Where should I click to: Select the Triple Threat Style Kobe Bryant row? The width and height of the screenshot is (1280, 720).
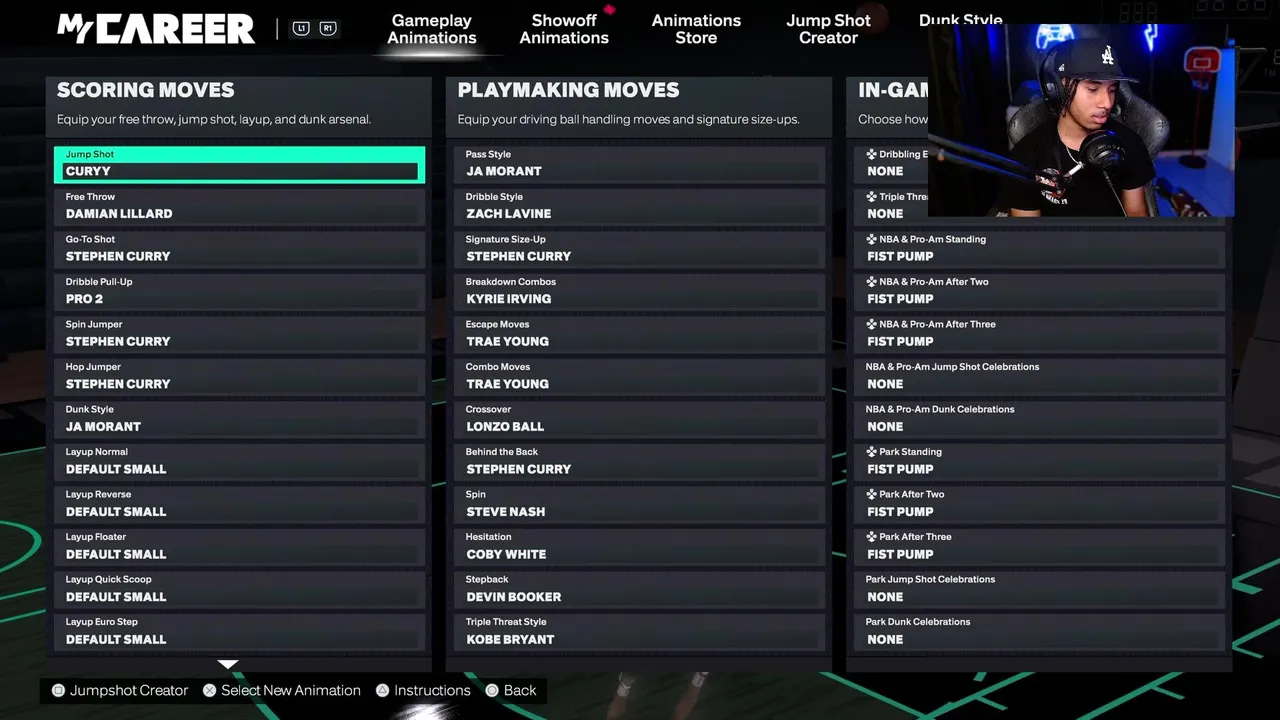coord(639,632)
